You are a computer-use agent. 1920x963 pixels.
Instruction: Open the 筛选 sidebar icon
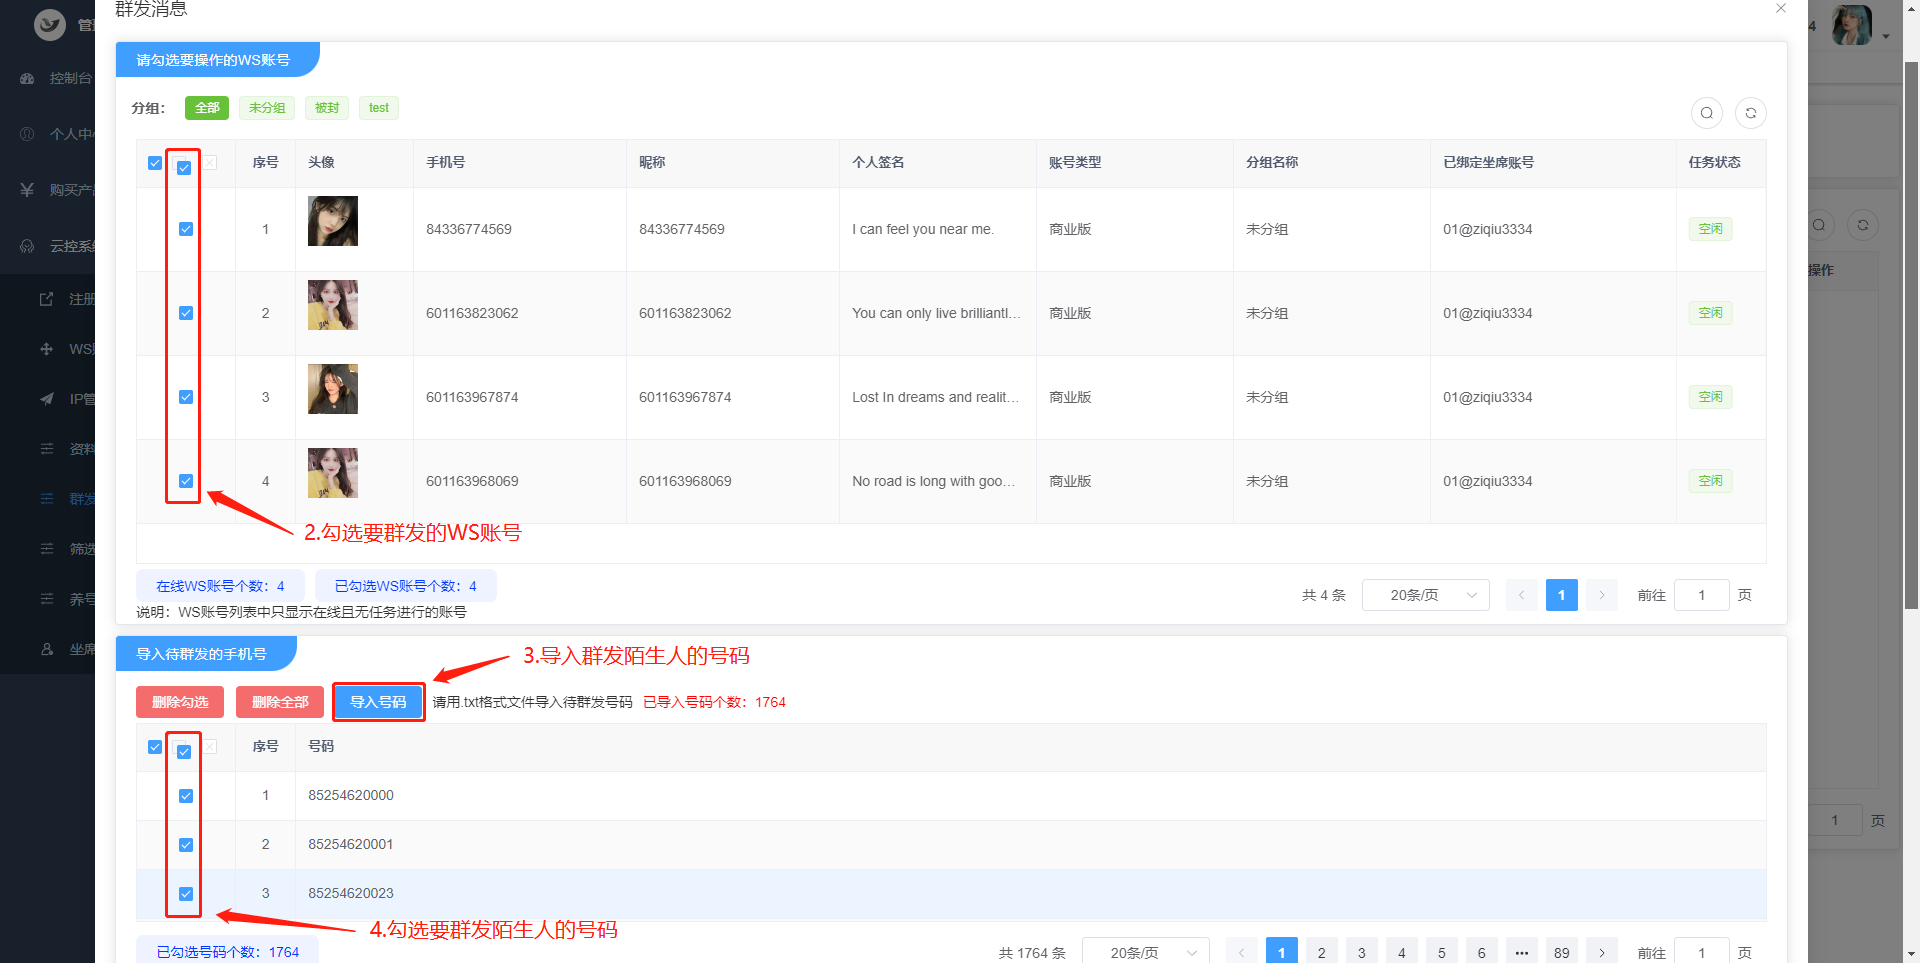pos(46,549)
